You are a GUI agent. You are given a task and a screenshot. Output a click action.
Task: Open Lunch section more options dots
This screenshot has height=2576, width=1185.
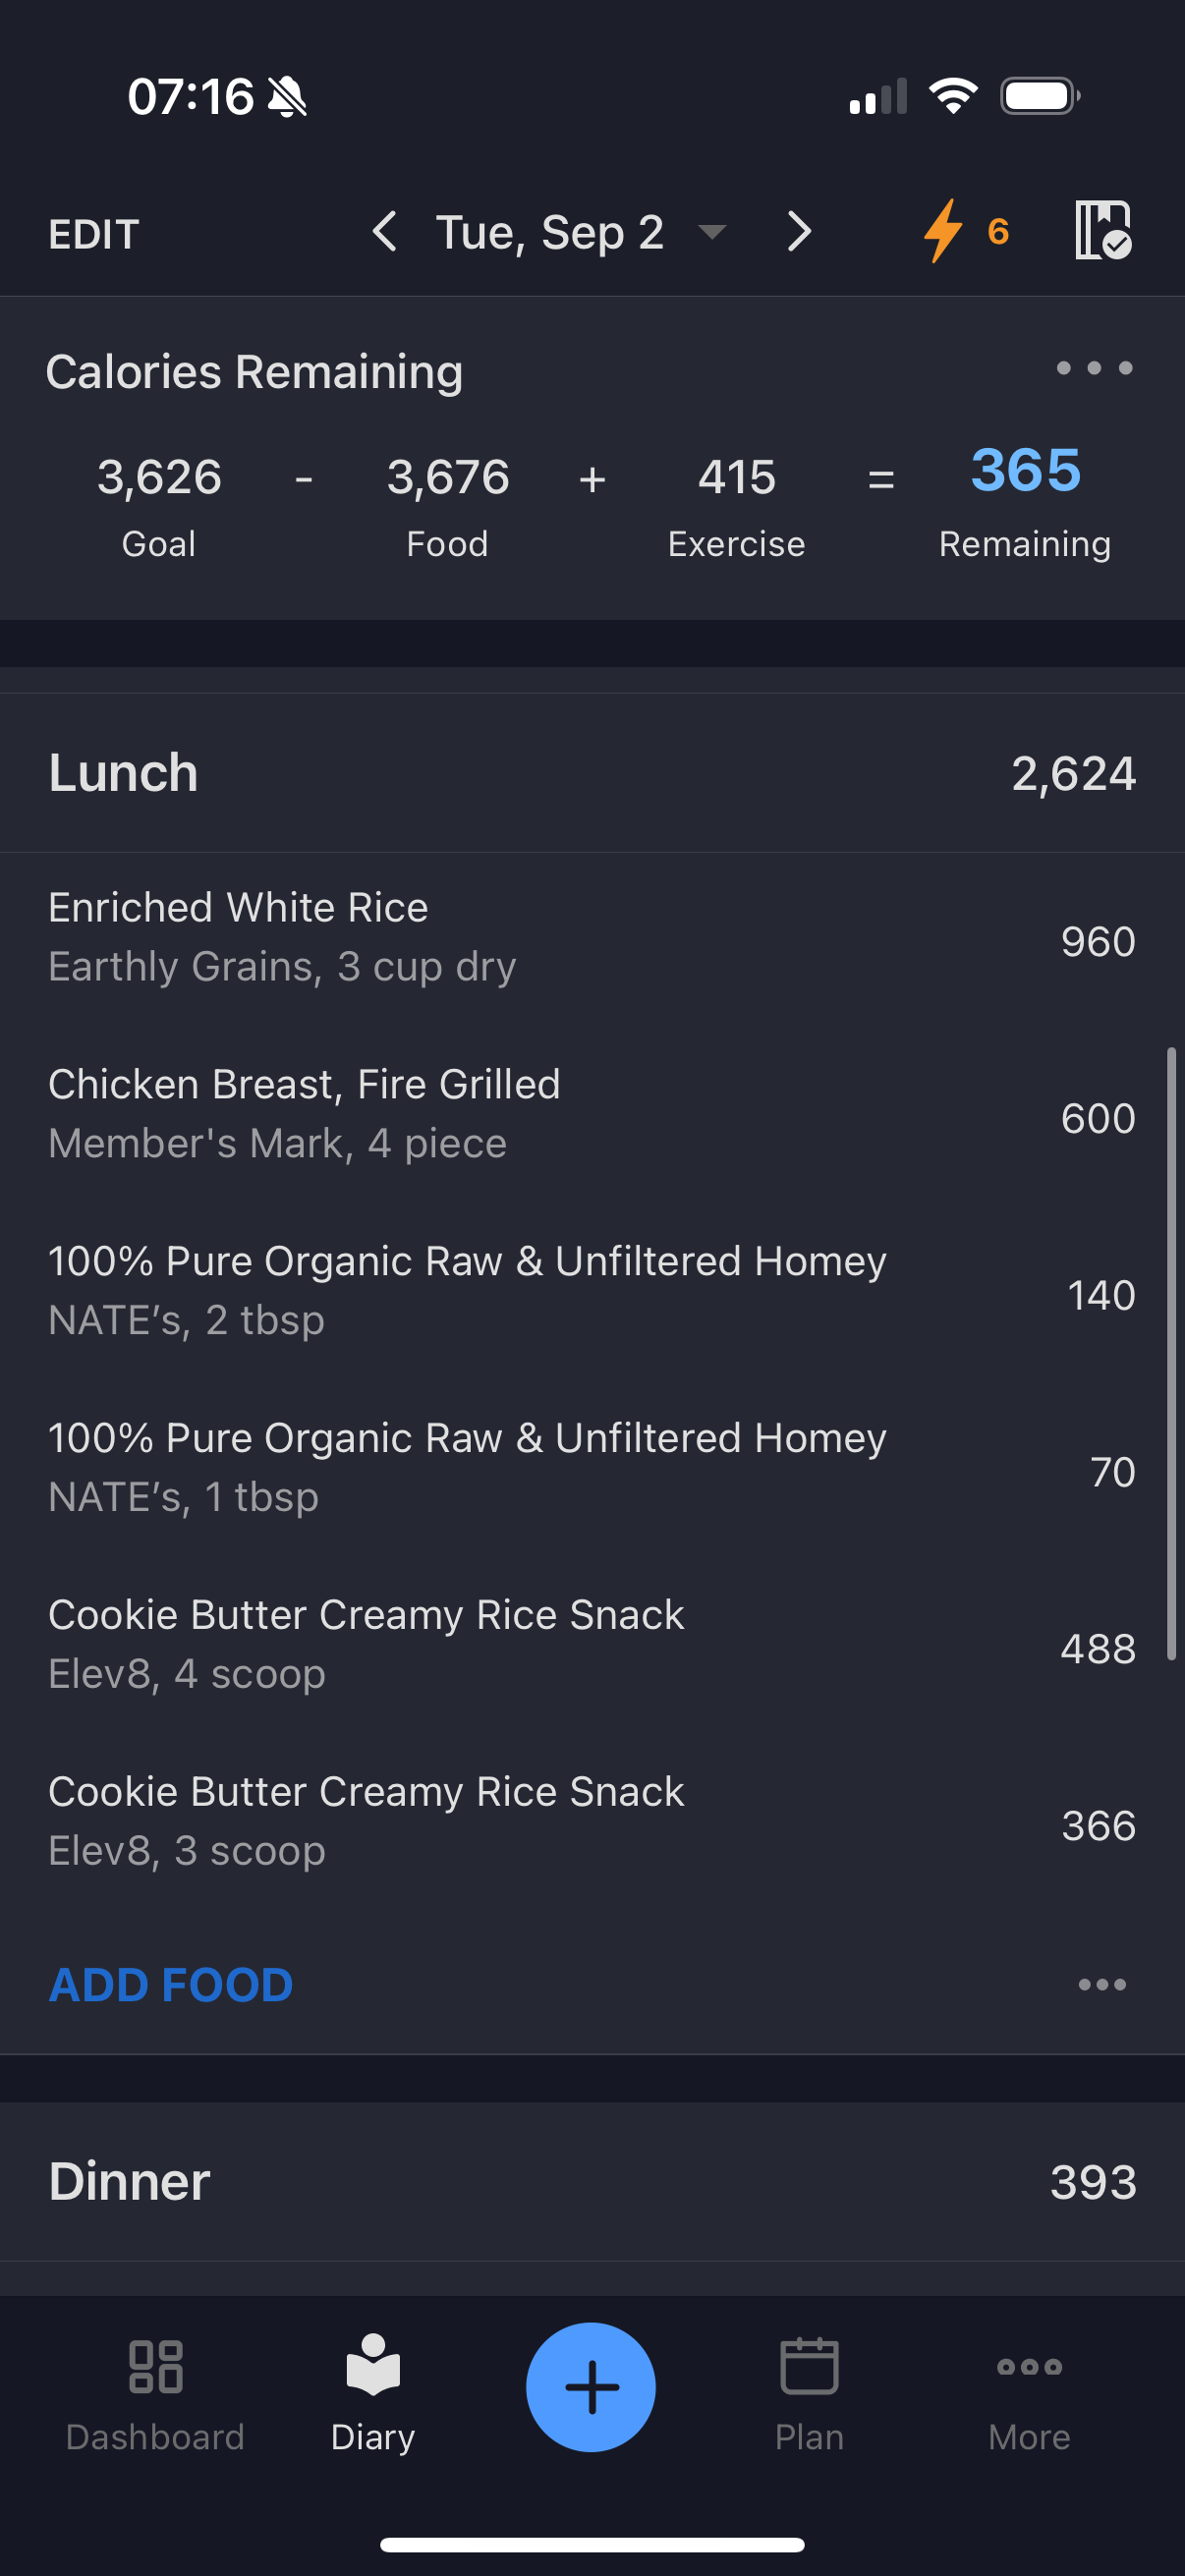(1102, 1984)
